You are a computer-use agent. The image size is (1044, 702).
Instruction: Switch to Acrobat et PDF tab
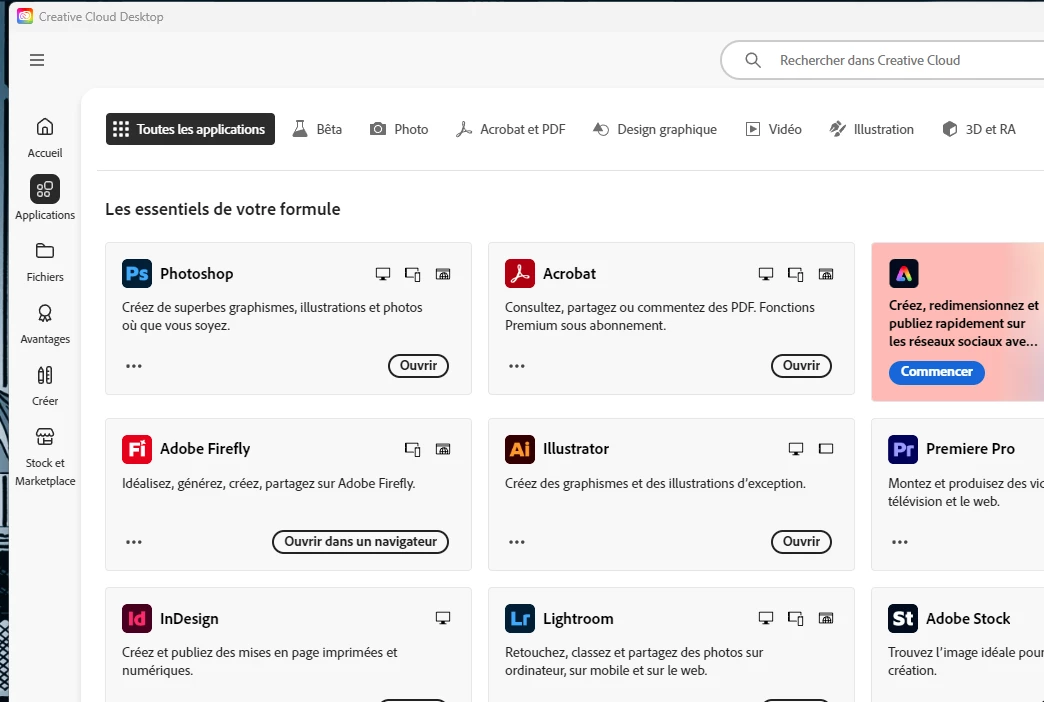pos(511,129)
